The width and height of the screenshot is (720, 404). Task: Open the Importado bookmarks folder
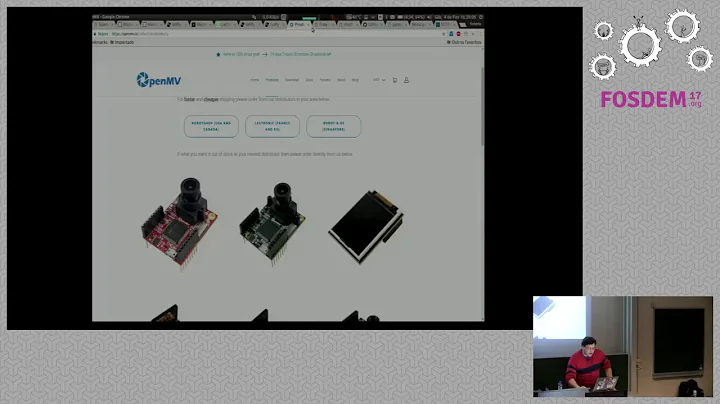pyautogui.click(x=122, y=42)
